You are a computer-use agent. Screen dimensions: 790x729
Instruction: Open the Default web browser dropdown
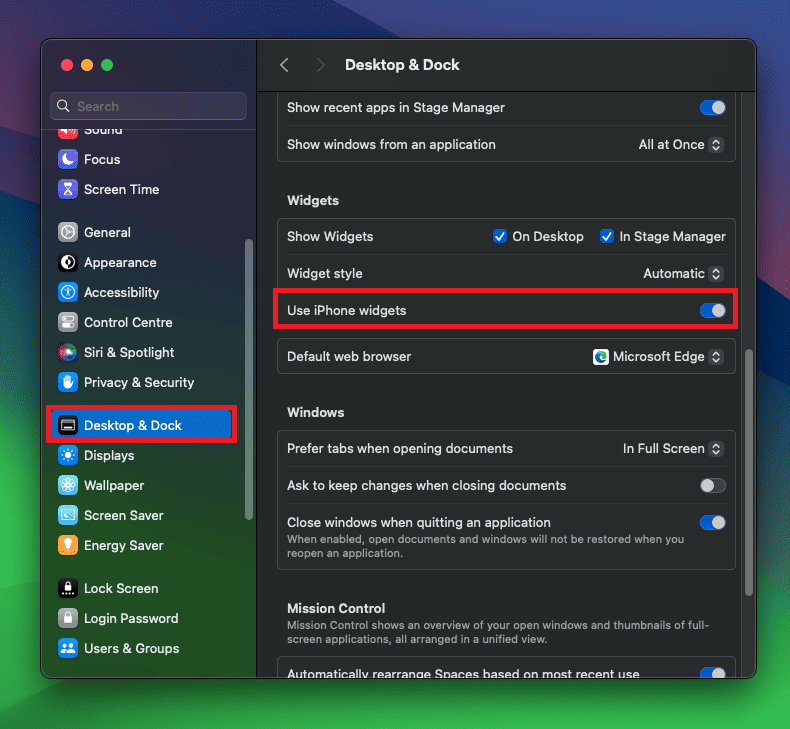coord(659,357)
